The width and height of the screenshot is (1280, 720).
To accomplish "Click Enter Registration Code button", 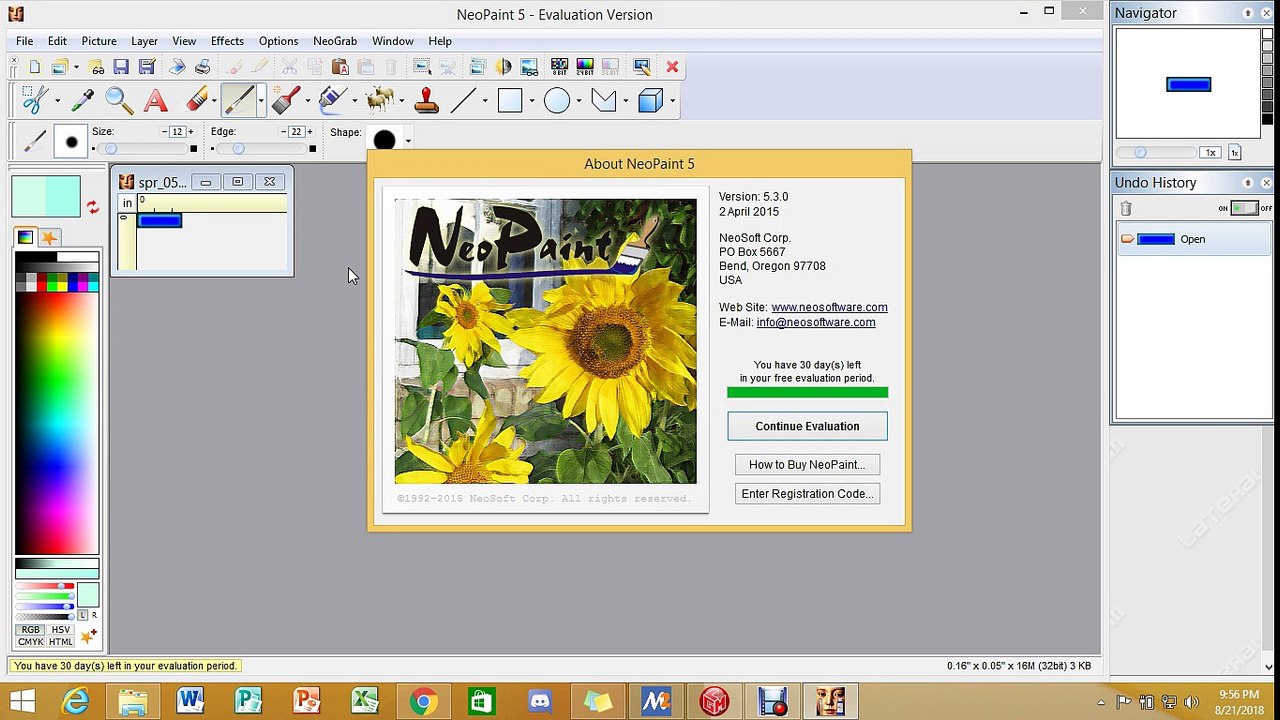I will point(807,494).
